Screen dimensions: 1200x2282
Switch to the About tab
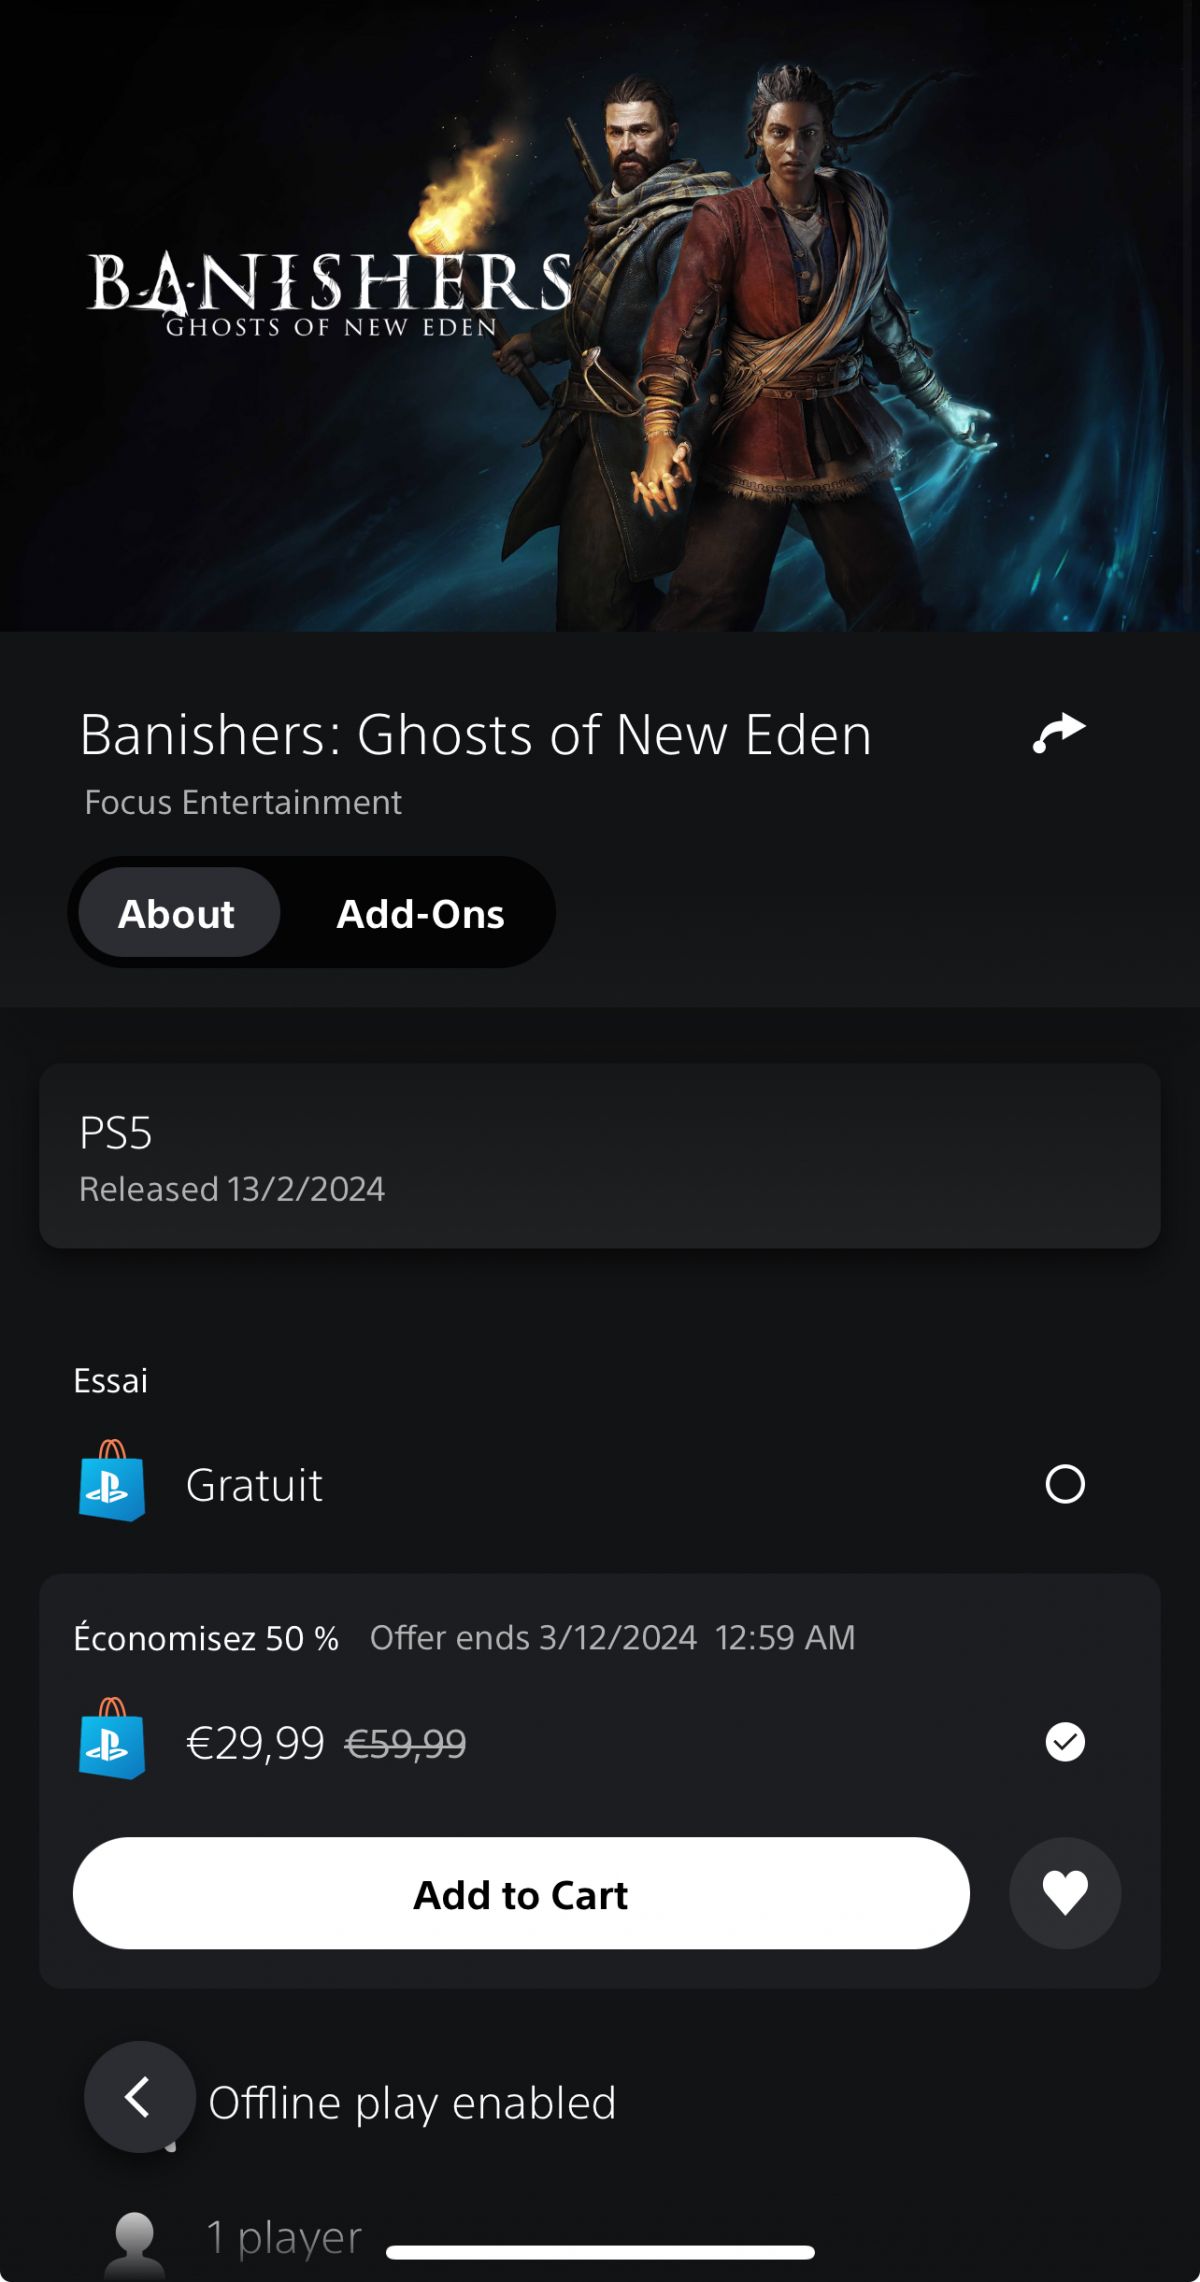click(177, 914)
